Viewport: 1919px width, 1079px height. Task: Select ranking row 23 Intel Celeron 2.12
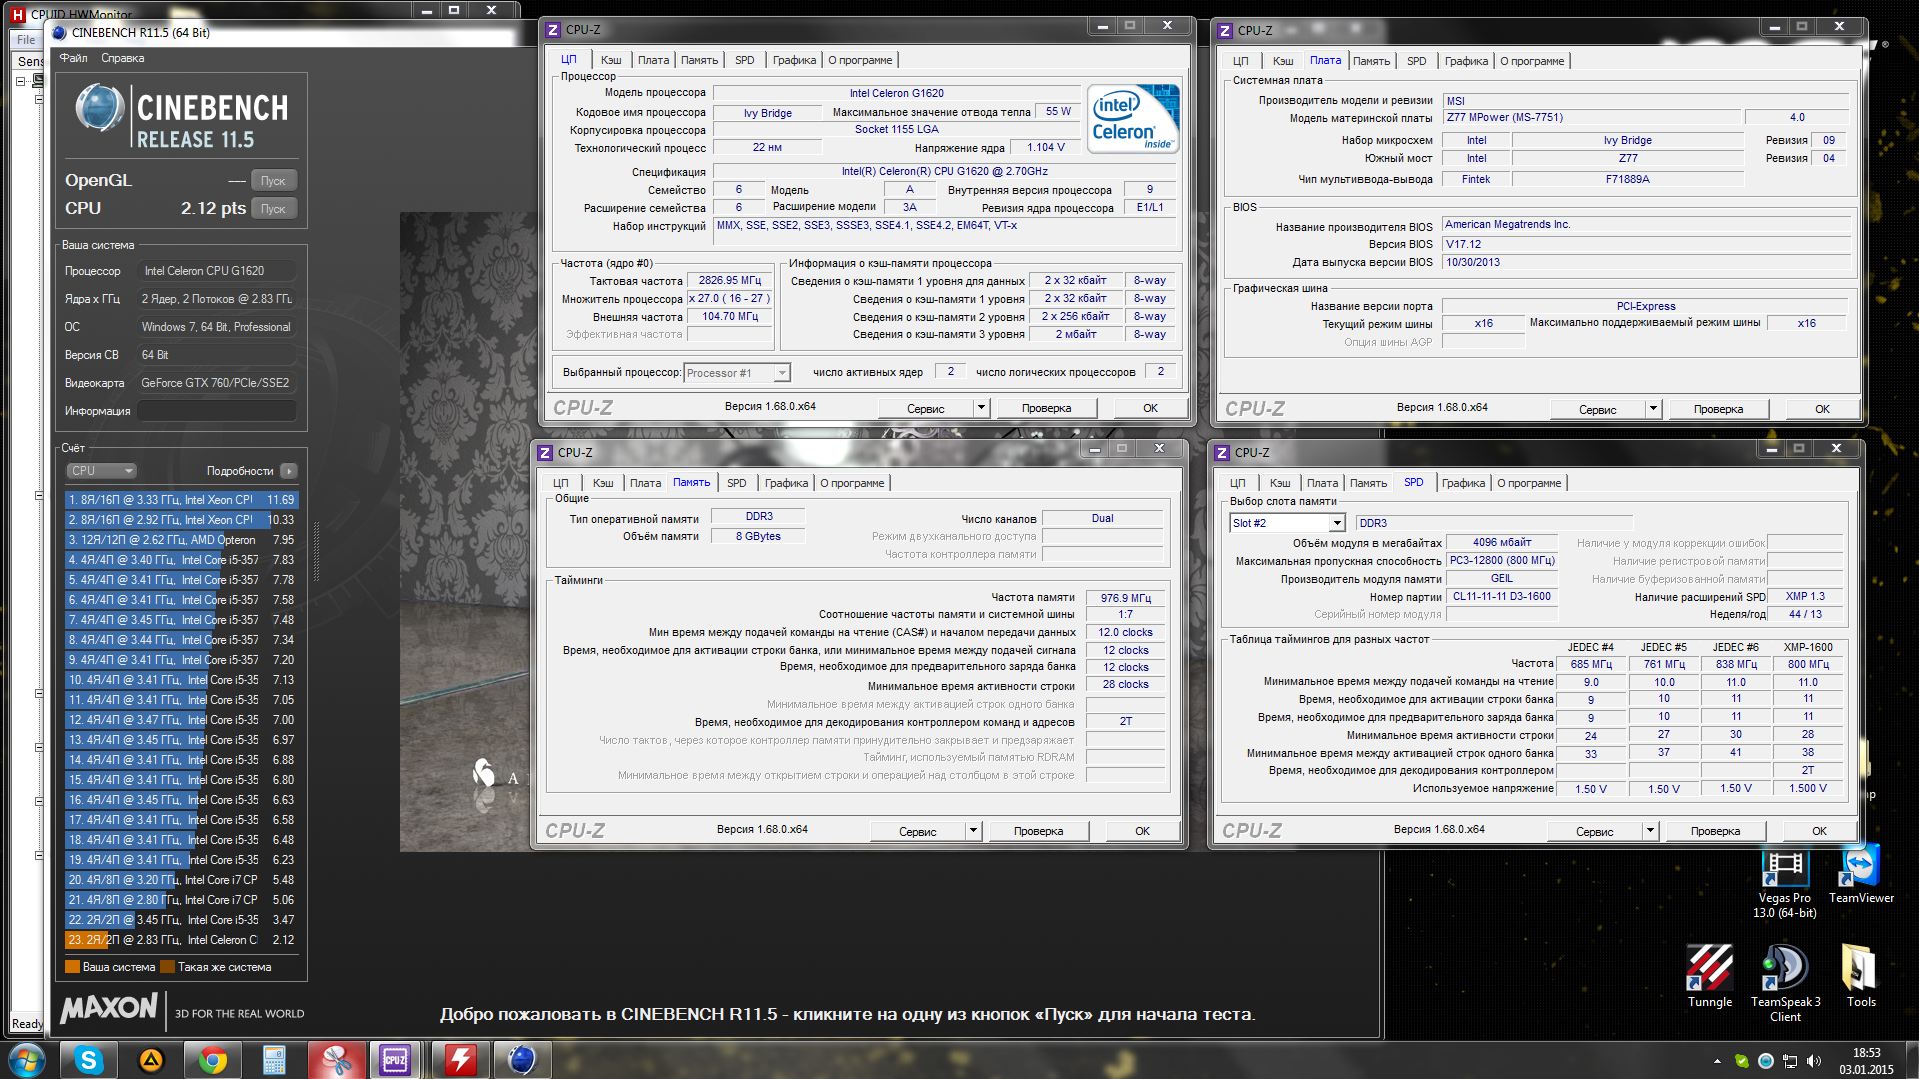[181, 940]
